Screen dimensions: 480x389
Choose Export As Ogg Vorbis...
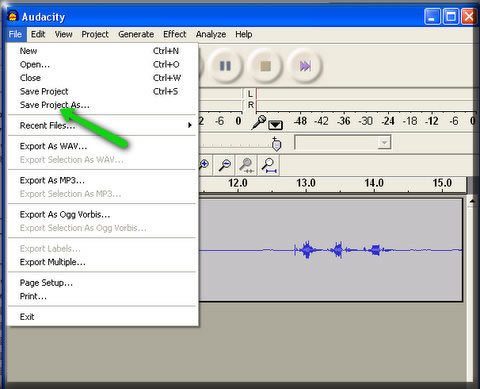tap(103, 214)
